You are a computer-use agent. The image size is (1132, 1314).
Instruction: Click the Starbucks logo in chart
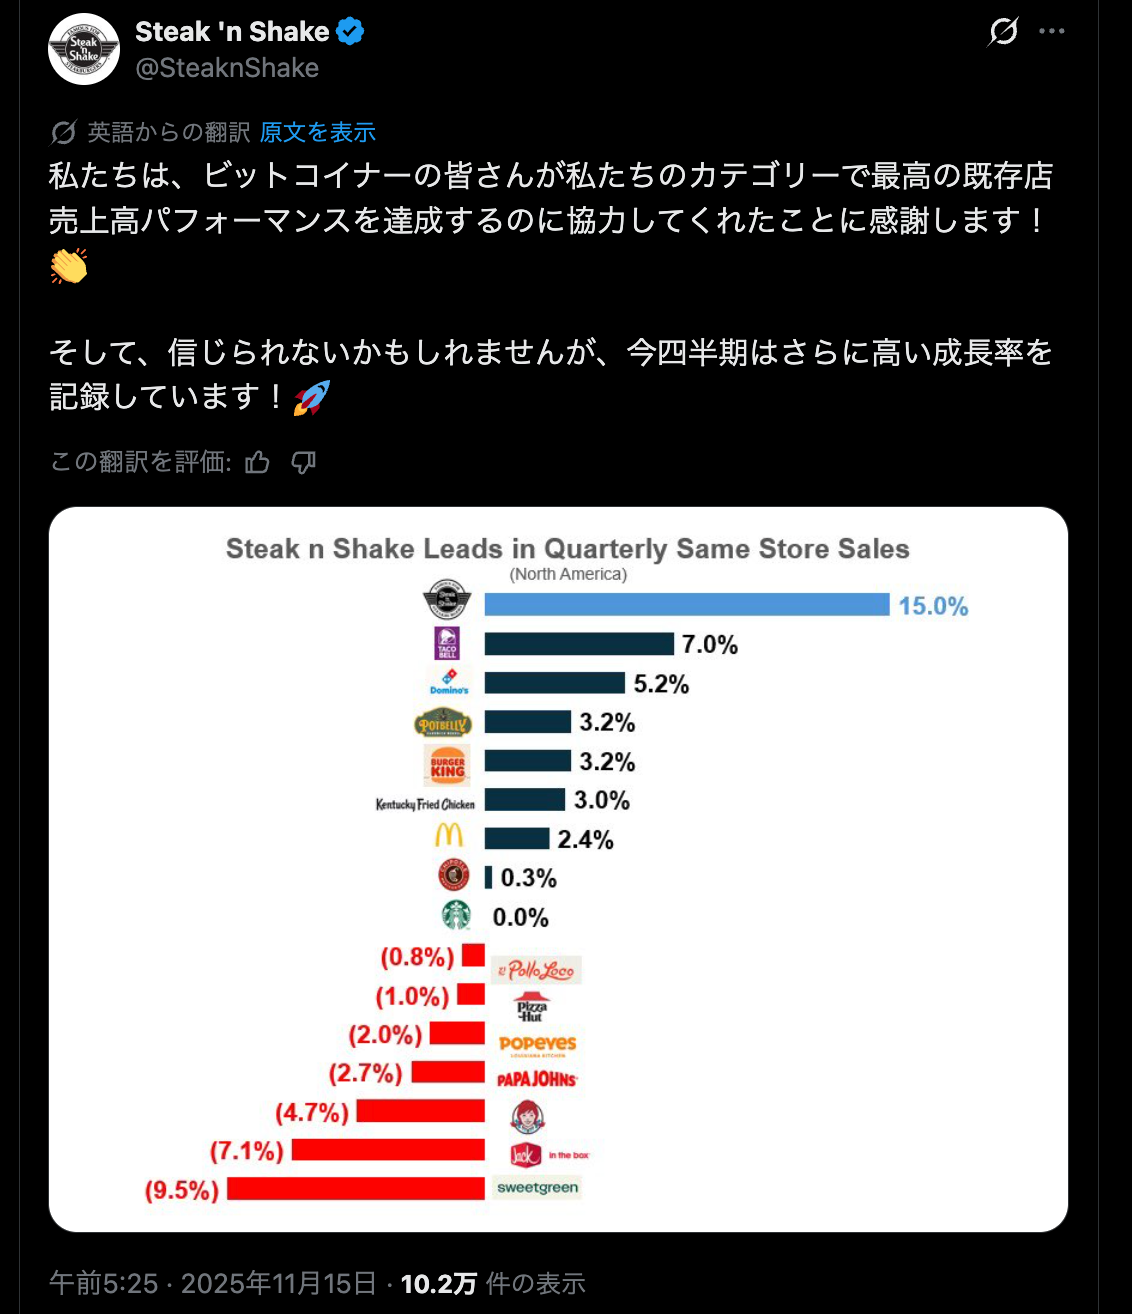coord(456,915)
